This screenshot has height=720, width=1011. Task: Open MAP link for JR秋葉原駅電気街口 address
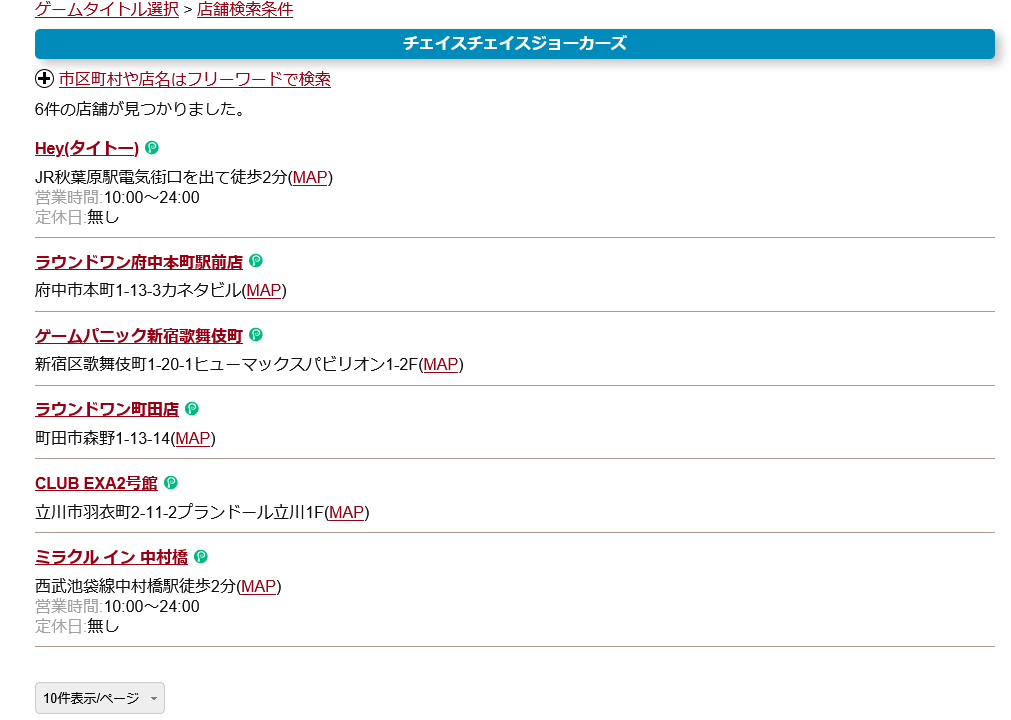pyautogui.click(x=310, y=177)
